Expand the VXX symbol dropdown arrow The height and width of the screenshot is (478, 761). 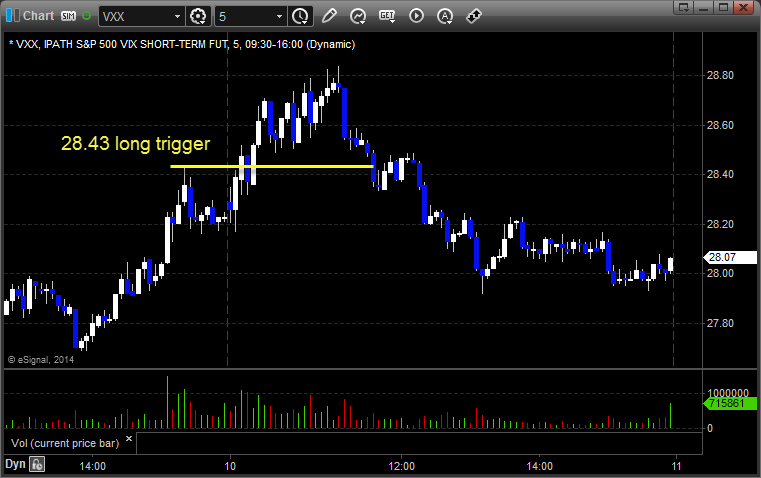click(177, 16)
